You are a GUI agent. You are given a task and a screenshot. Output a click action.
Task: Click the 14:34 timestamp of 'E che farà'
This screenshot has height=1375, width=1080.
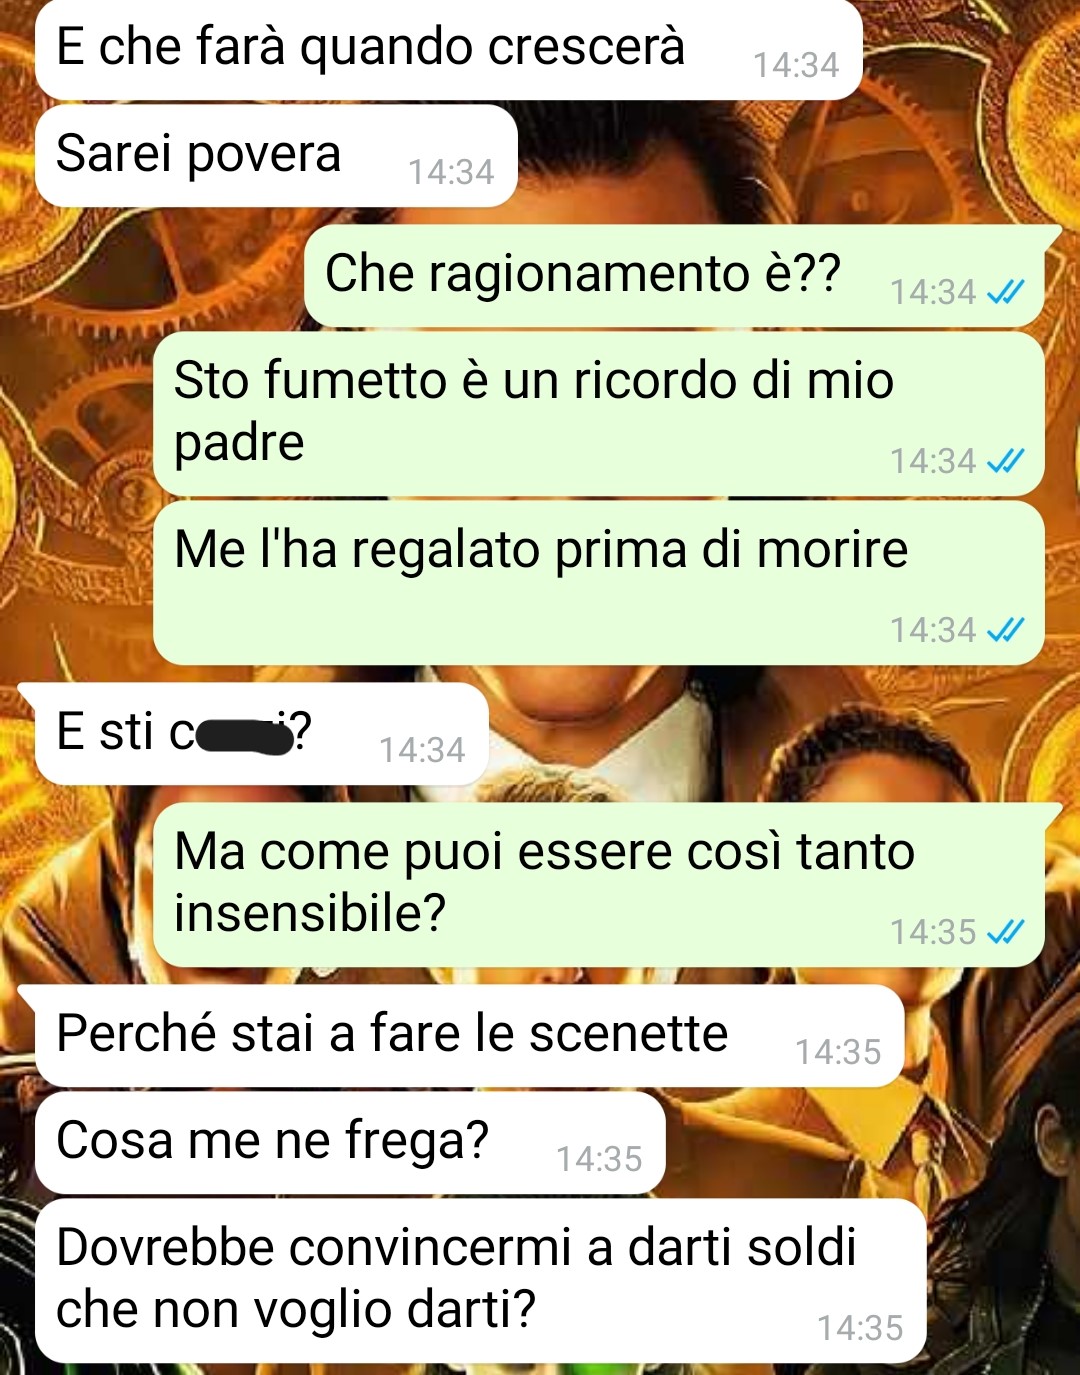point(796,65)
